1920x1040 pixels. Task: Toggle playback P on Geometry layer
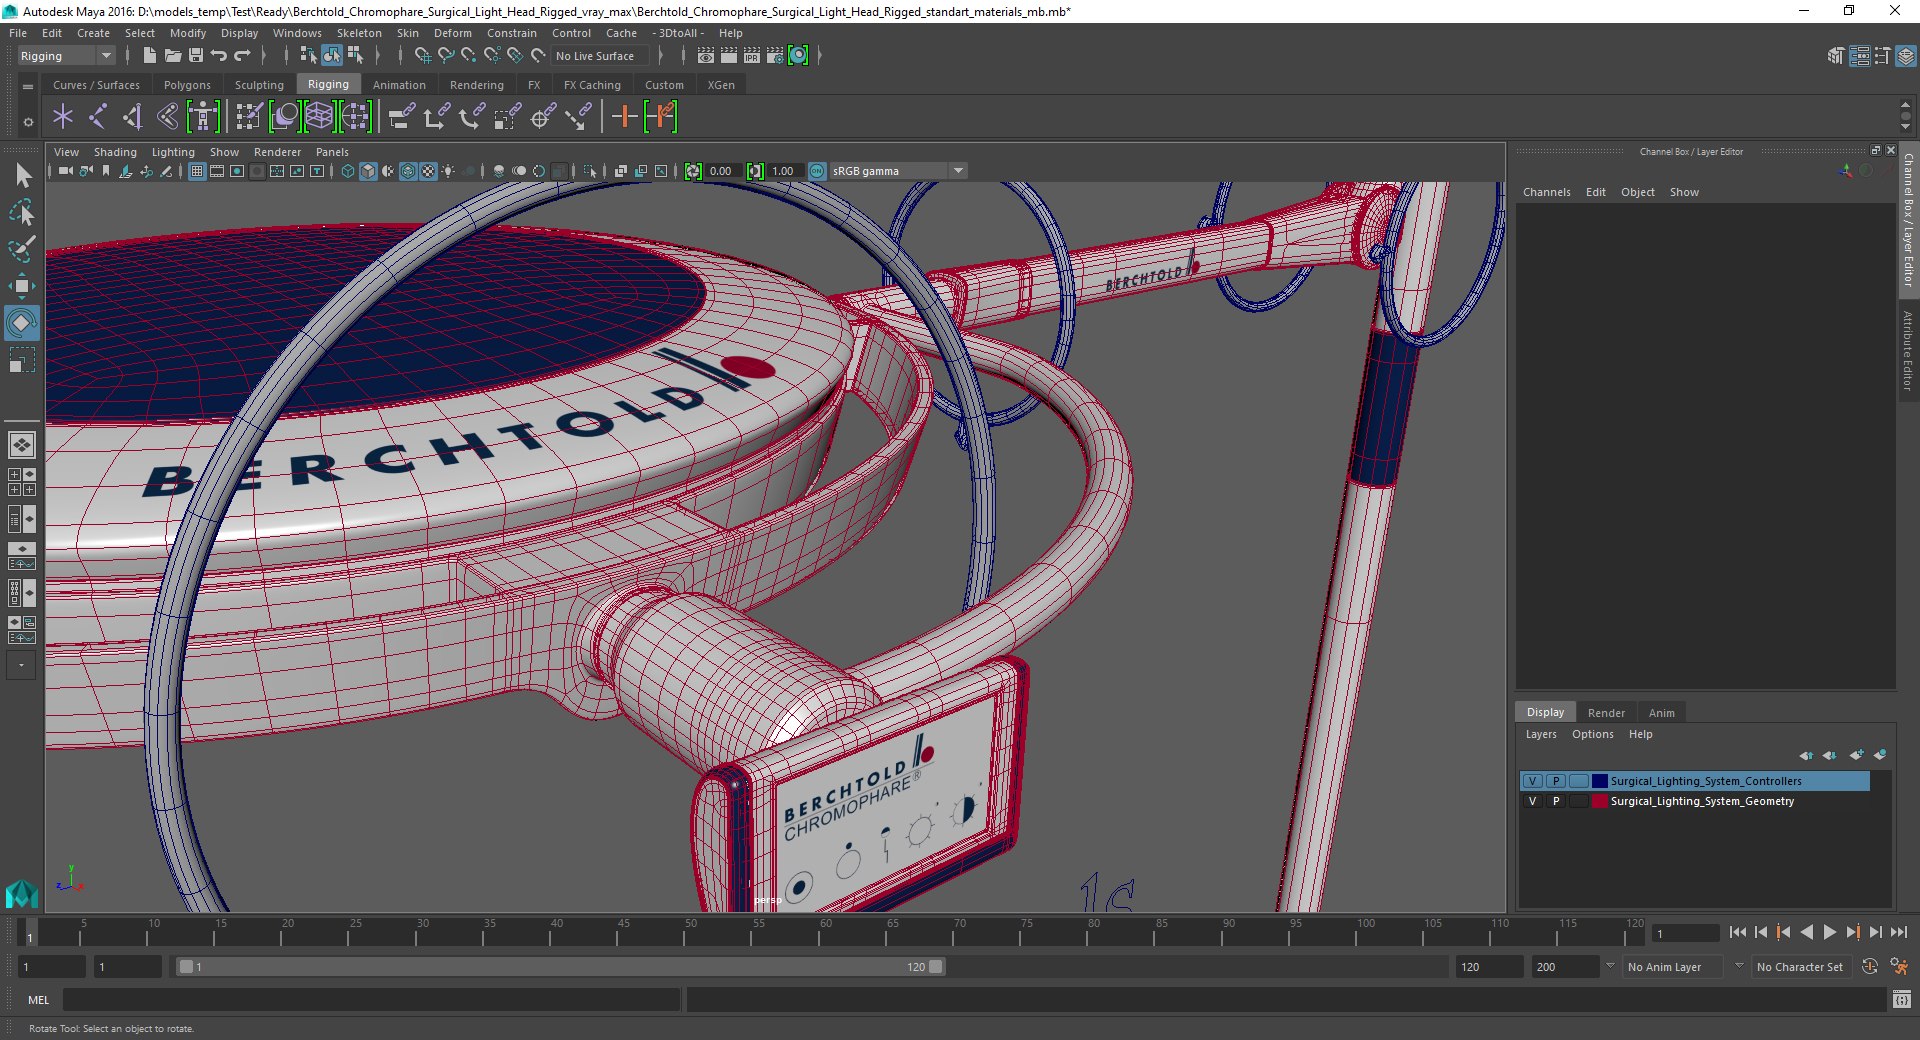coord(1555,801)
